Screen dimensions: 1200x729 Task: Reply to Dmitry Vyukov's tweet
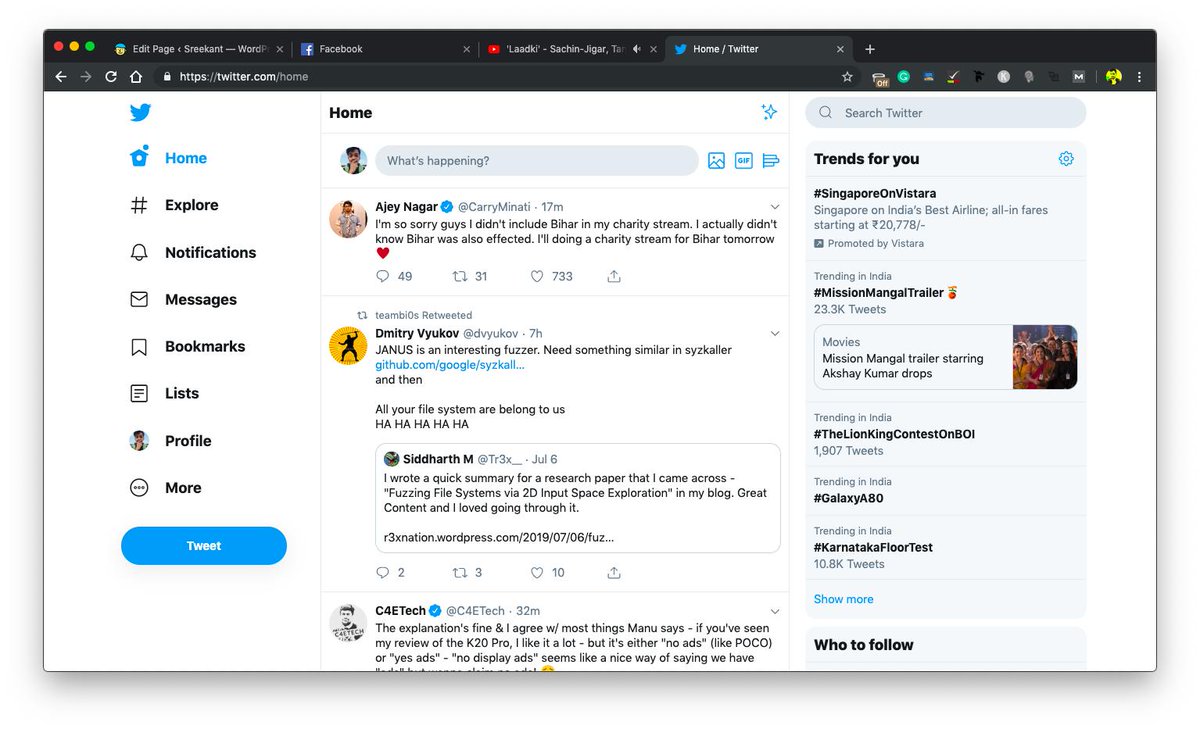pos(382,573)
